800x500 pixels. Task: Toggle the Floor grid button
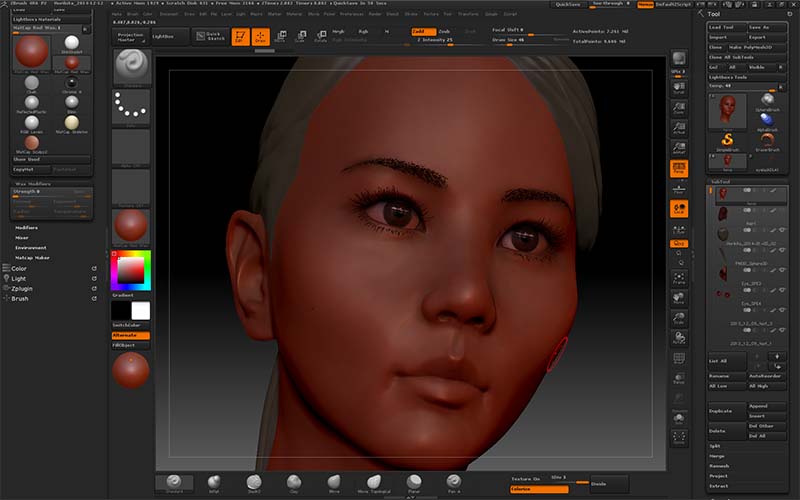(679, 189)
